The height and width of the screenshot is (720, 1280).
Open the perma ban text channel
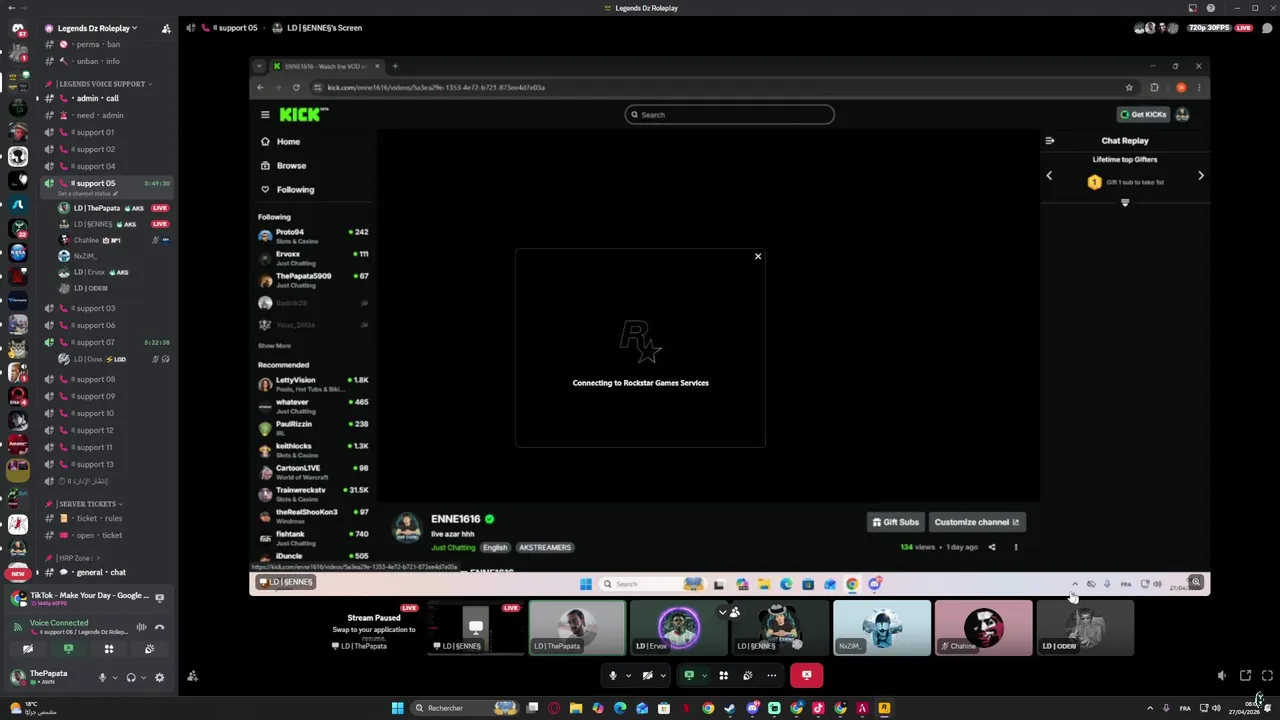point(98,44)
